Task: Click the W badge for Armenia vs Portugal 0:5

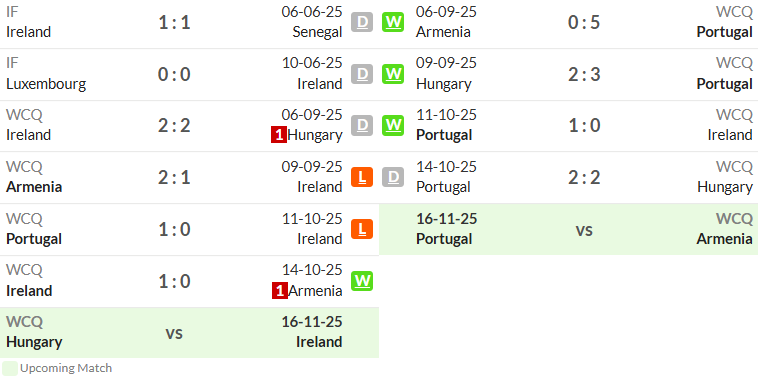Action: (x=393, y=22)
